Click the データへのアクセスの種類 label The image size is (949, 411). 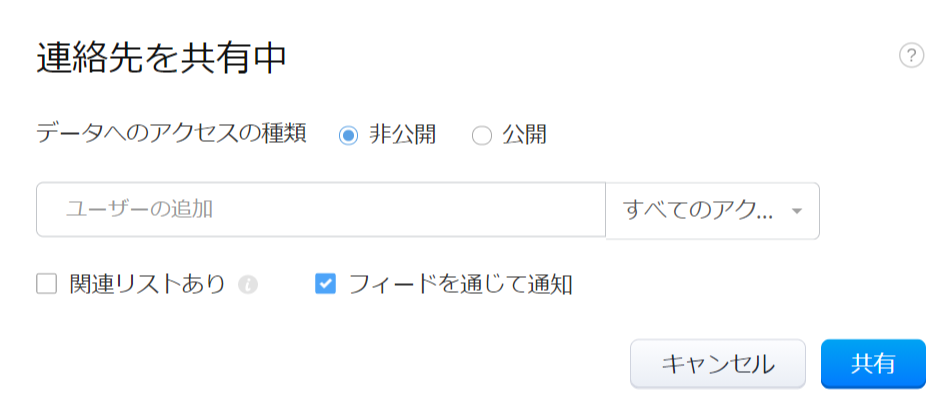170,134
